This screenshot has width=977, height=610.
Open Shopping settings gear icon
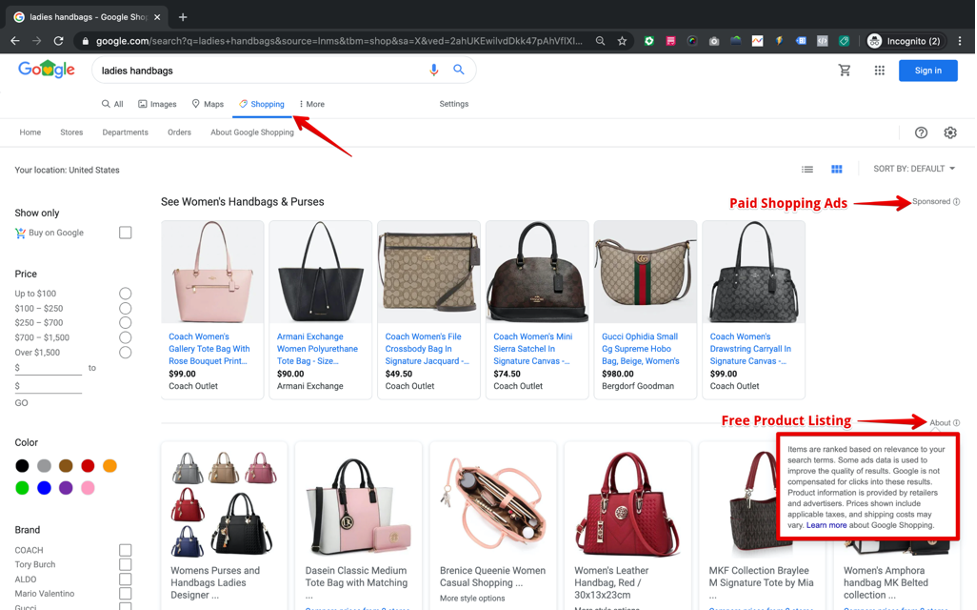(x=950, y=133)
